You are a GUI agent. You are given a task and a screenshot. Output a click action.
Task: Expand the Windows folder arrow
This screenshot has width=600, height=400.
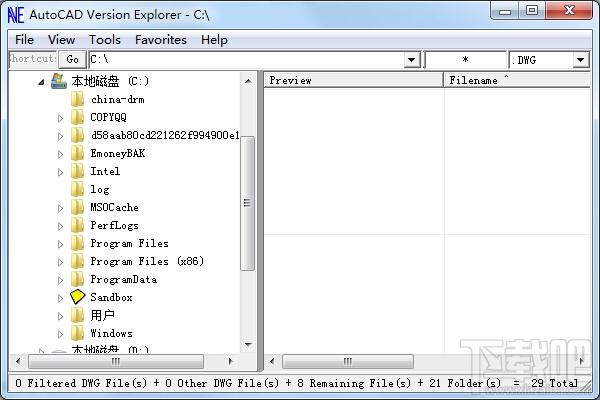60,334
